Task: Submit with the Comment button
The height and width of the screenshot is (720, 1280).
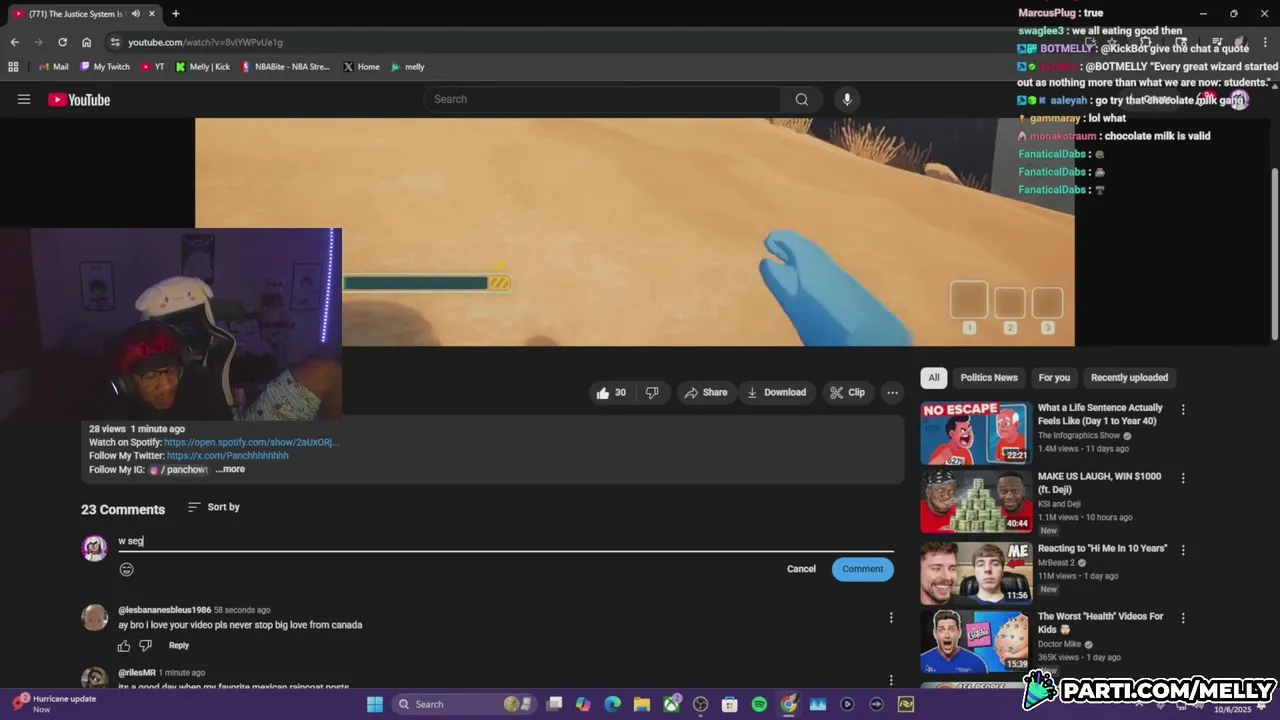Action: coord(862,569)
